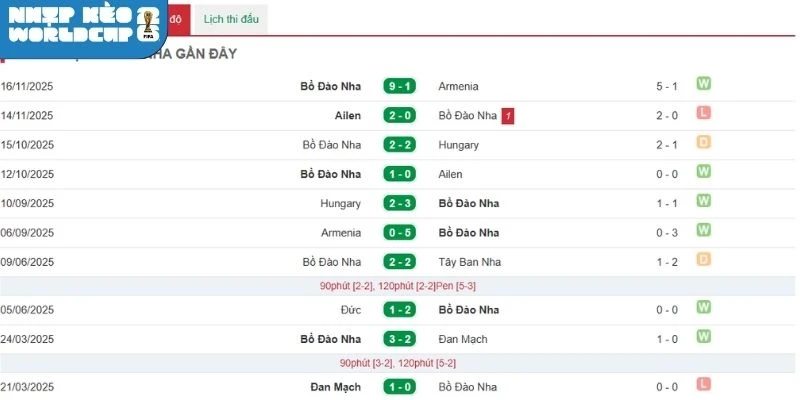Click the Tây Ban Nha team link
This screenshot has width=800, height=400.
click(470, 261)
